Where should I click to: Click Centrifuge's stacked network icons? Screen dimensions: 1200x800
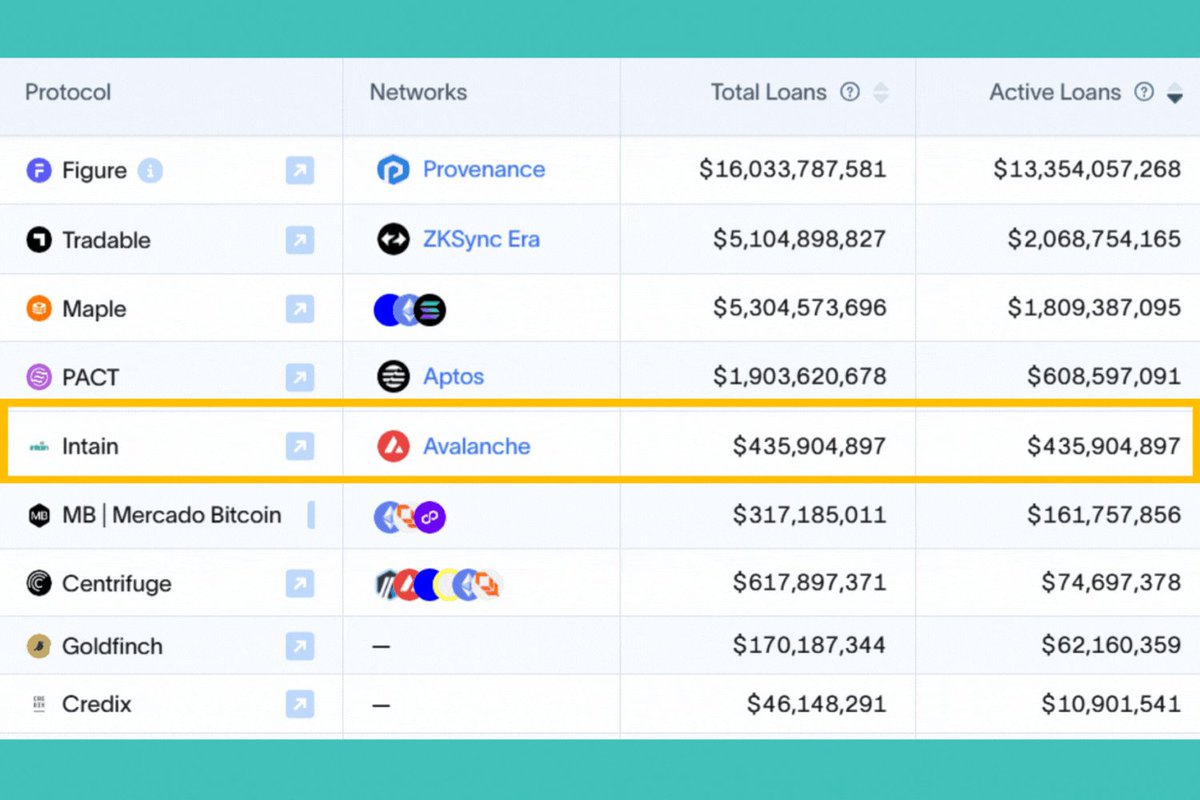(438, 584)
